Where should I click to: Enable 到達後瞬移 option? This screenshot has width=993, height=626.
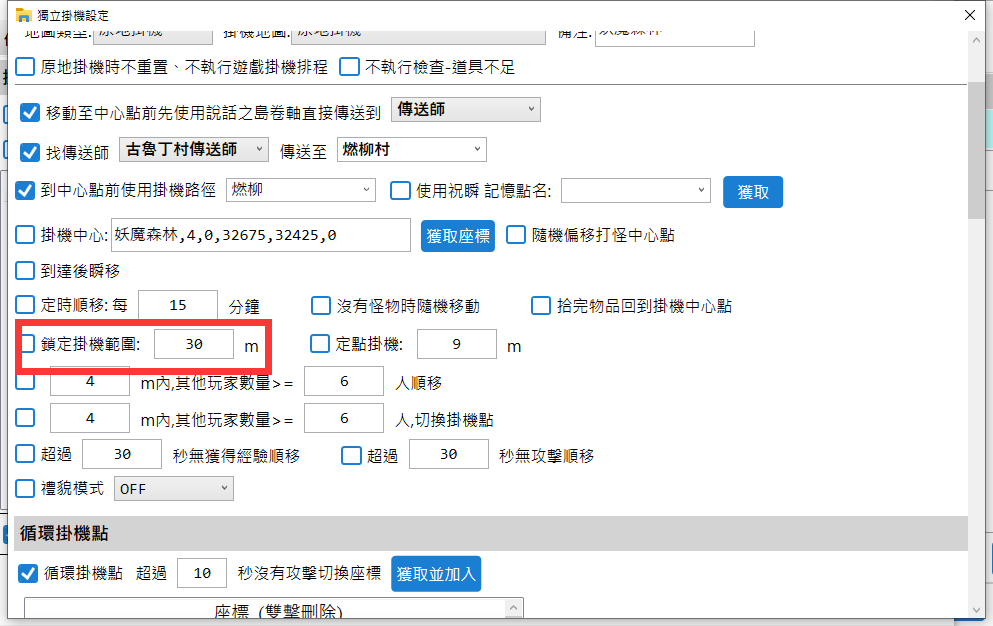click(x=26, y=270)
